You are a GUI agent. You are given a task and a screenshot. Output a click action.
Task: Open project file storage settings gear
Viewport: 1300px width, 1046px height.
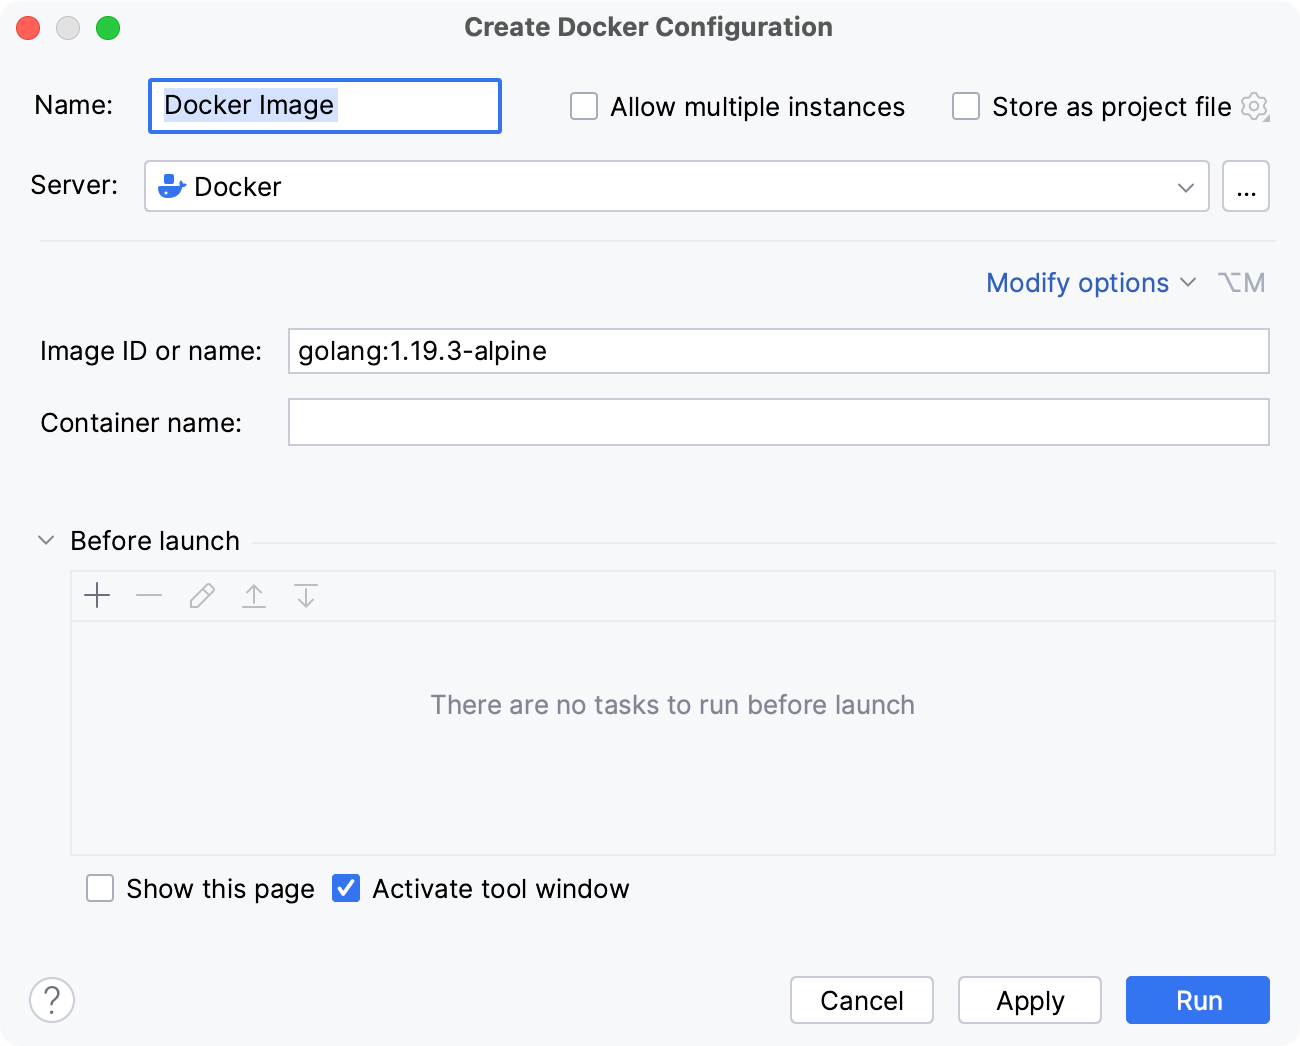point(1254,106)
